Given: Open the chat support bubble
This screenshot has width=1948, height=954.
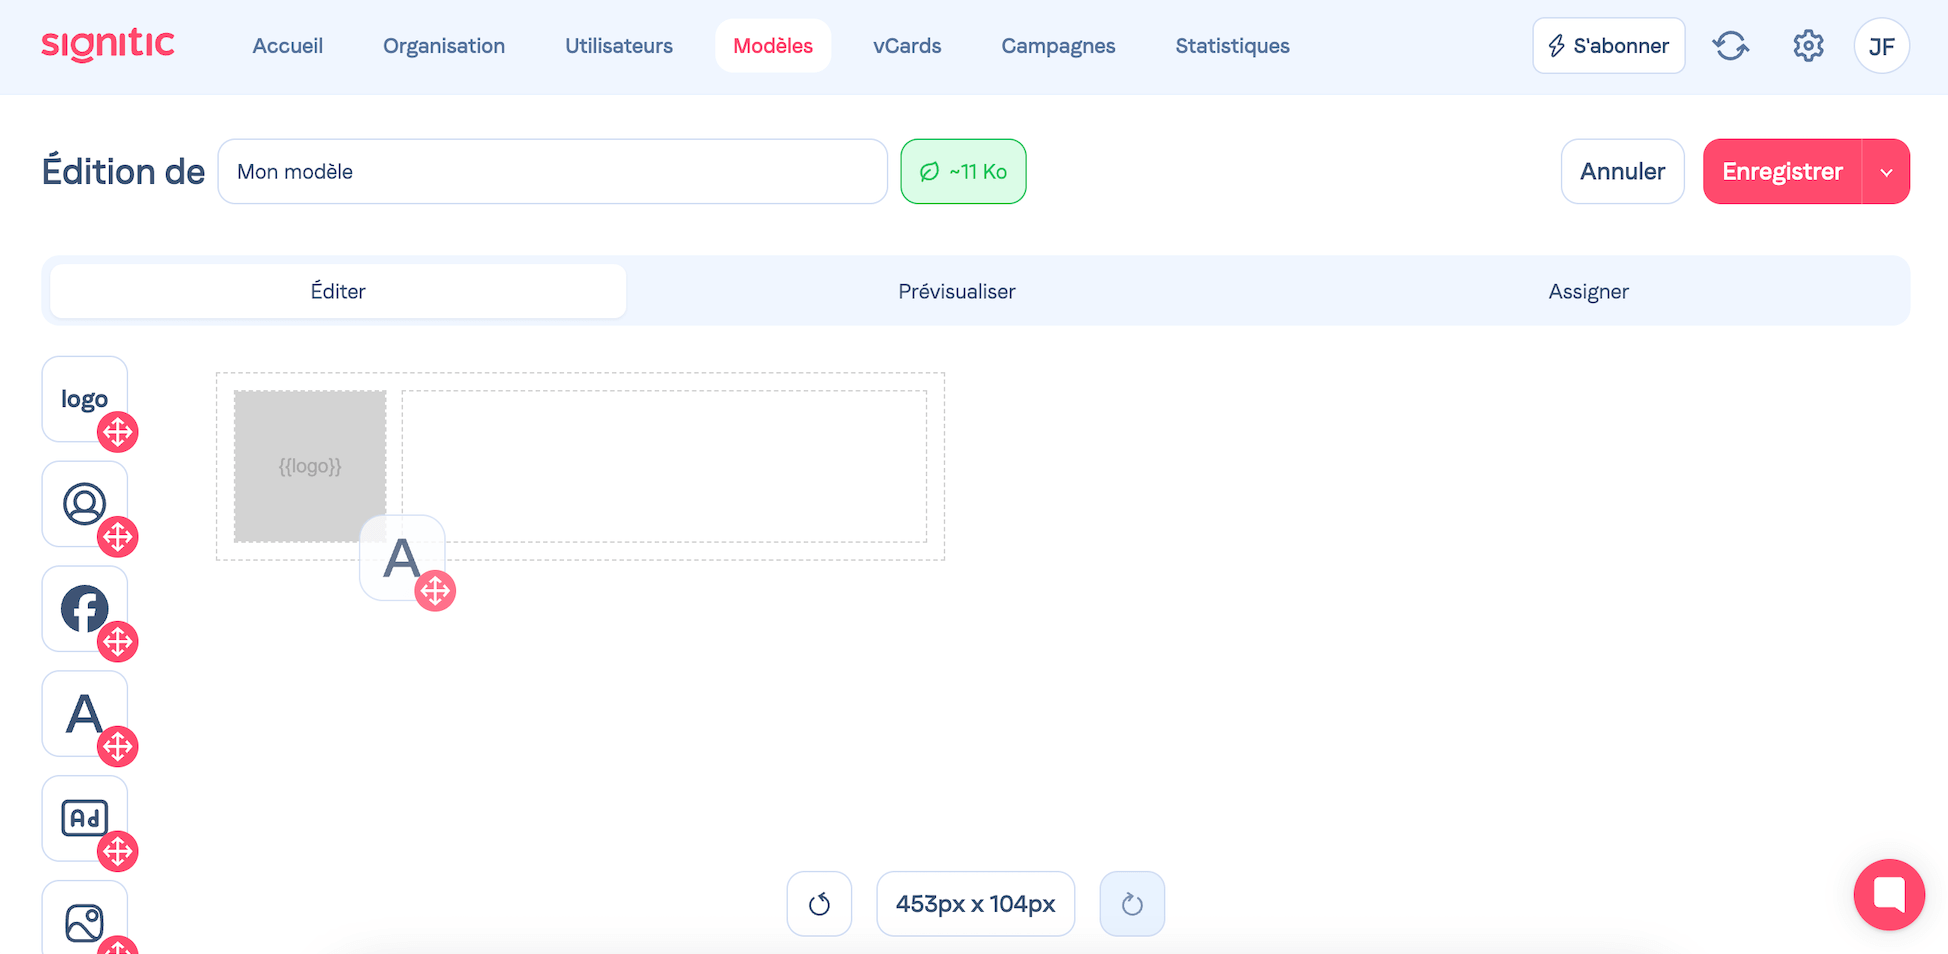Looking at the screenshot, I should [x=1888, y=894].
